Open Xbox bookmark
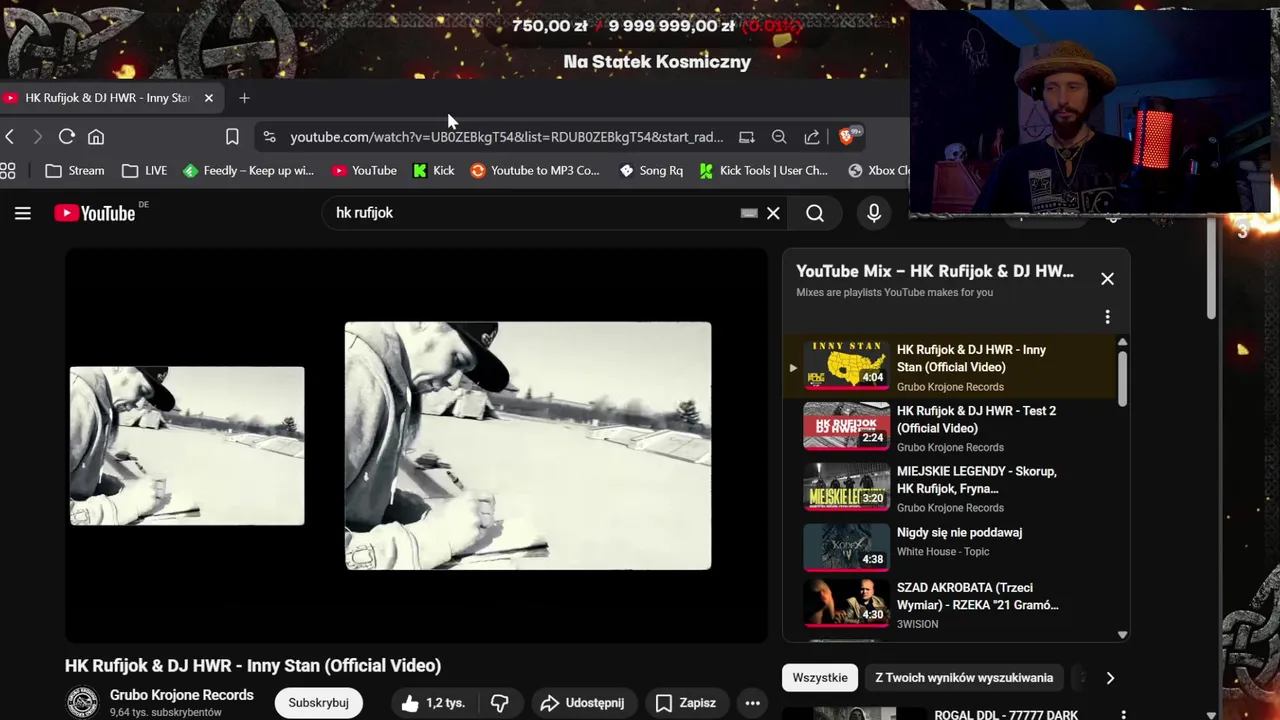 [x=879, y=171]
